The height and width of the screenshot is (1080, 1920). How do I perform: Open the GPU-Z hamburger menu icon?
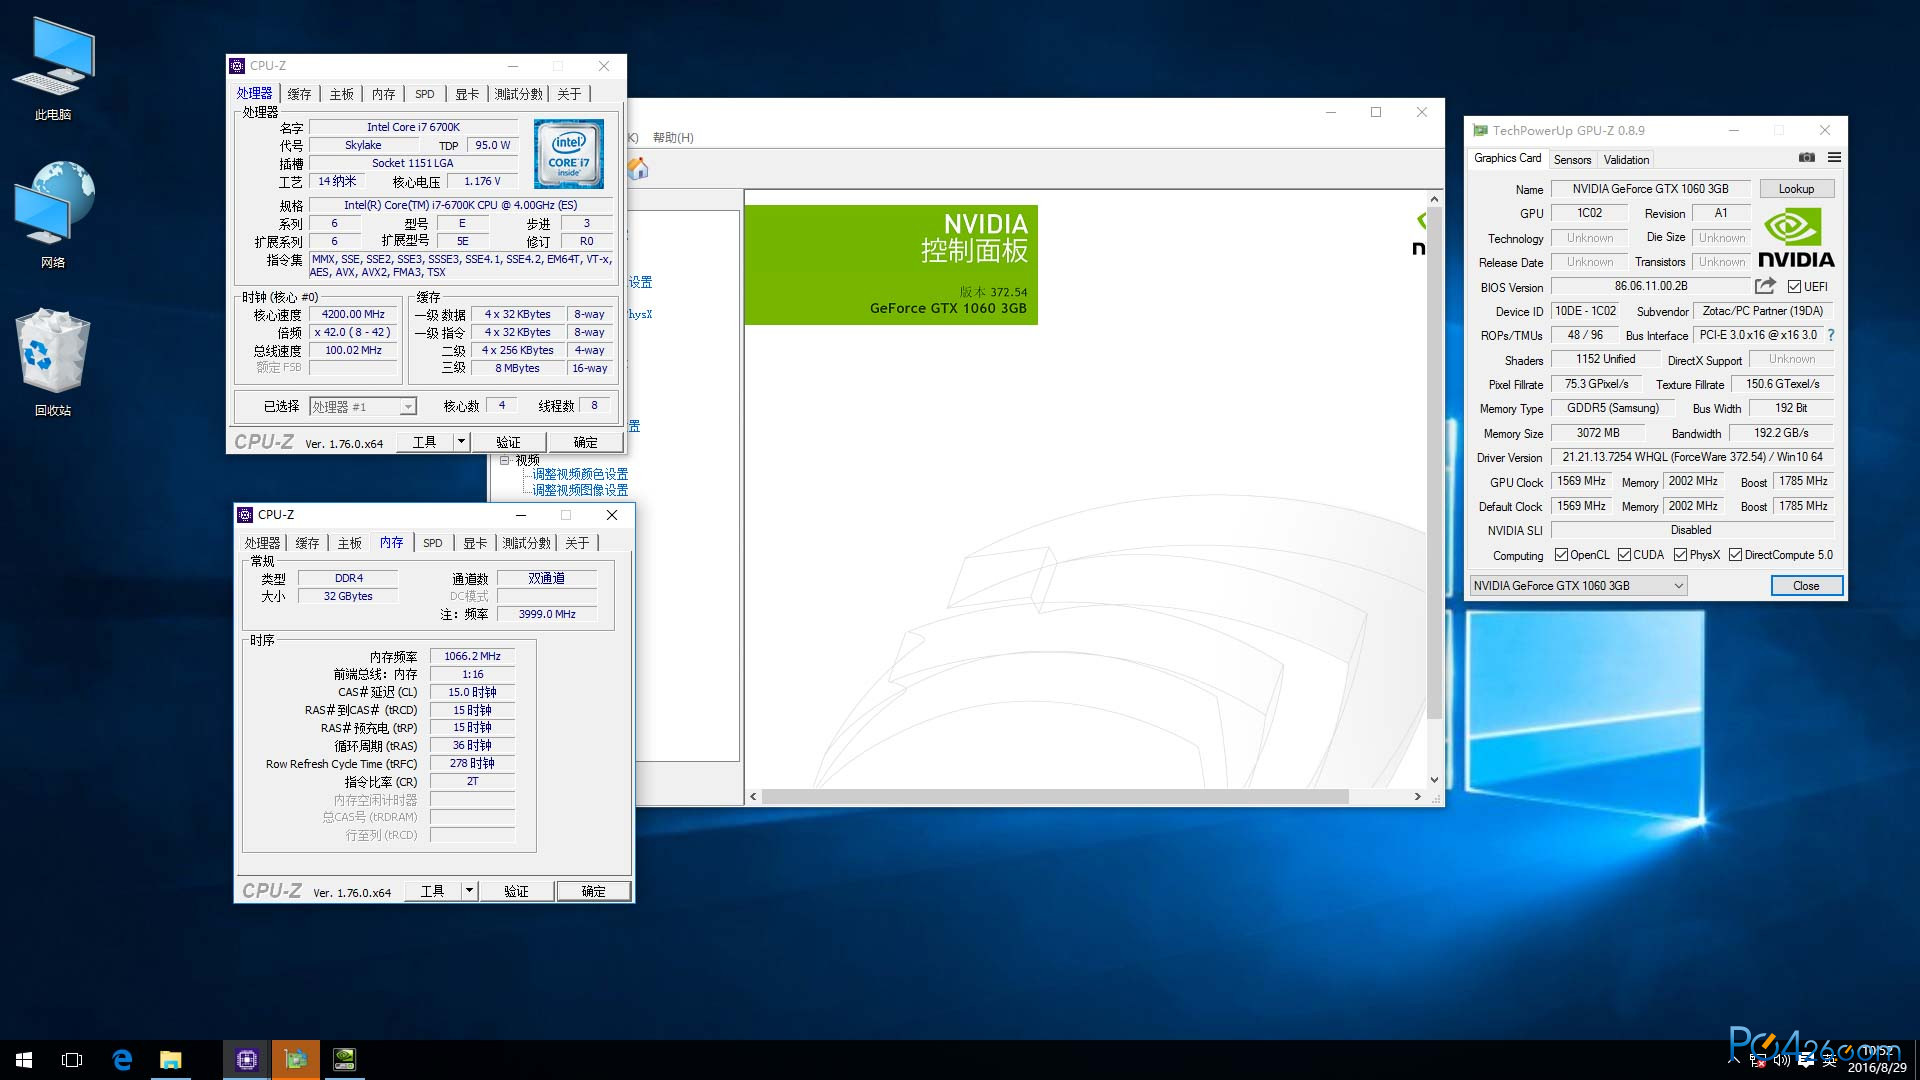(x=1834, y=158)
